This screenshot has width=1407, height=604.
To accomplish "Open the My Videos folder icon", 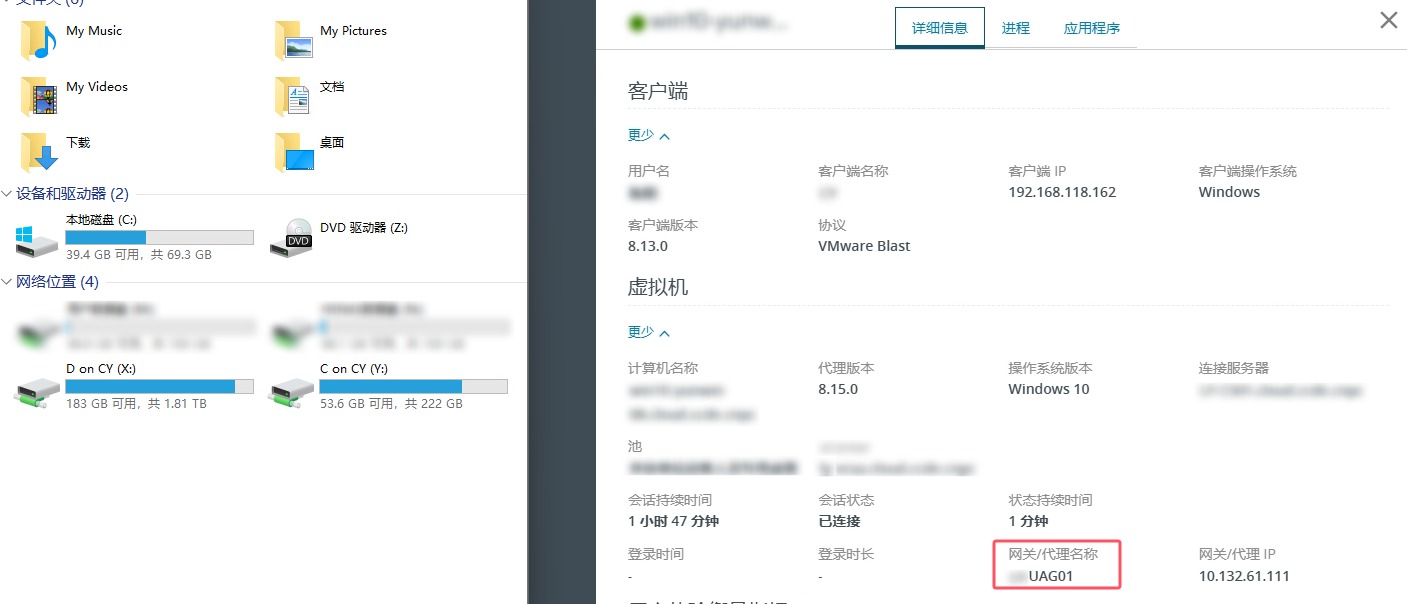I will tap(38, 96).
